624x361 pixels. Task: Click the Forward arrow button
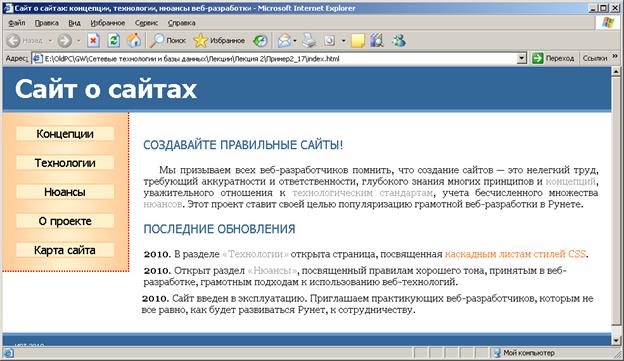pyautogui.click(x=64, y=40)
